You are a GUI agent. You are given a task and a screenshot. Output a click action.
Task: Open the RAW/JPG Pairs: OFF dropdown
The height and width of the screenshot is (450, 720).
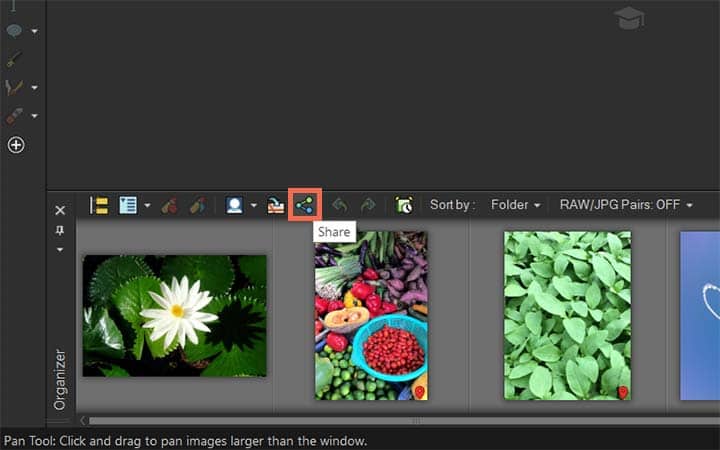coord(626,205)
